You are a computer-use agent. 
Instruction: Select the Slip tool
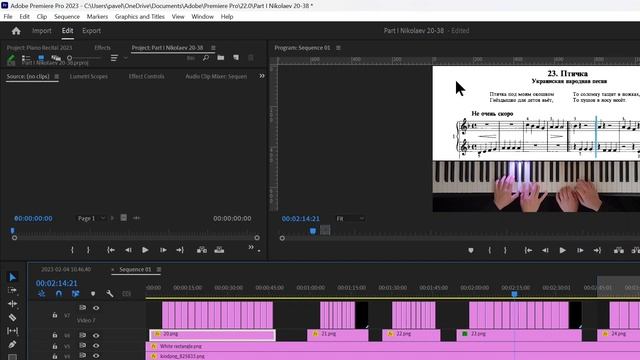click(x=12, y=331)
